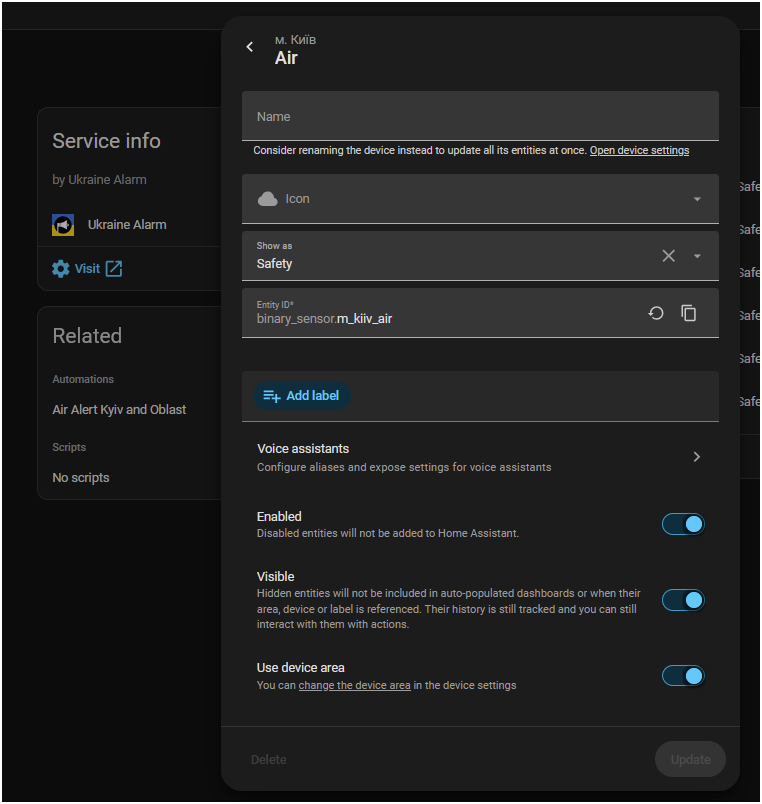
Task: Click the Update button
Action: pos(690,759)
